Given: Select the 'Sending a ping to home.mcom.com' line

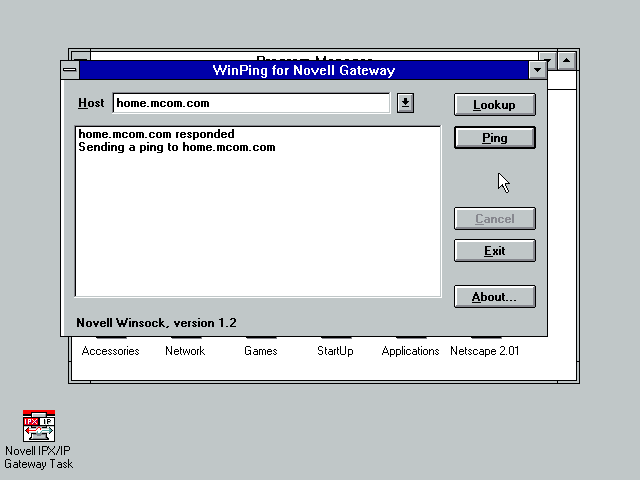Looking at the screenshot, I should click(x=177, y=147).
